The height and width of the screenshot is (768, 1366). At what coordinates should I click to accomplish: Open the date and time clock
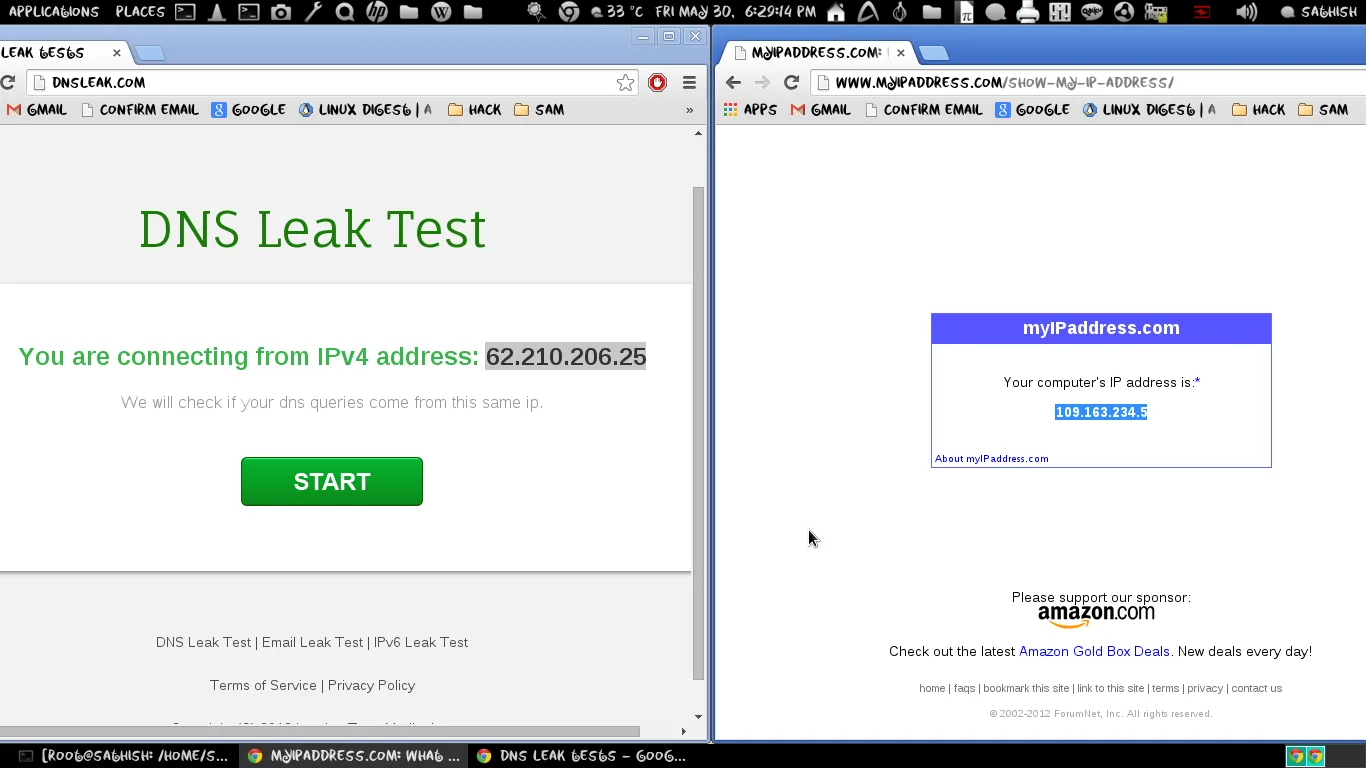(x=736, y=12)
